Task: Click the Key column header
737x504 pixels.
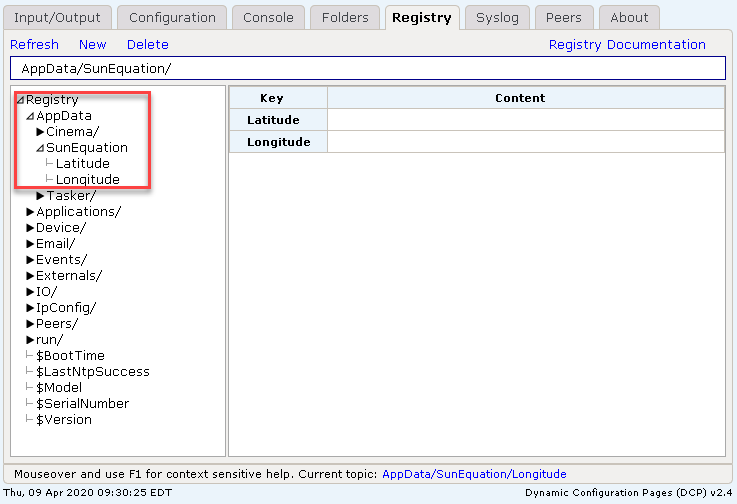Action: coord(278,98)
